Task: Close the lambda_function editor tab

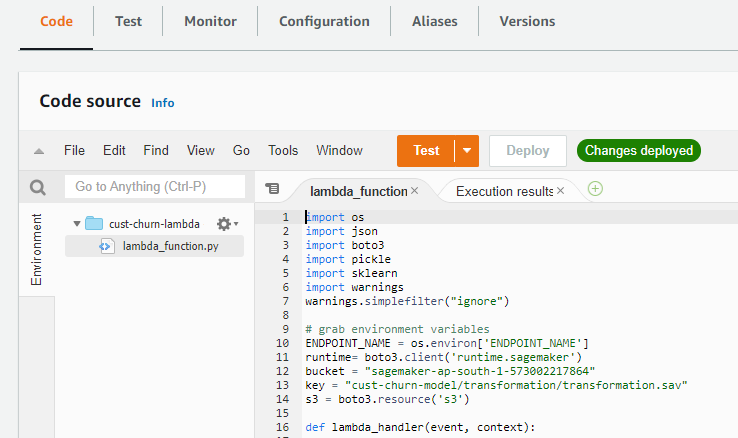Action: tap(415, 190)
